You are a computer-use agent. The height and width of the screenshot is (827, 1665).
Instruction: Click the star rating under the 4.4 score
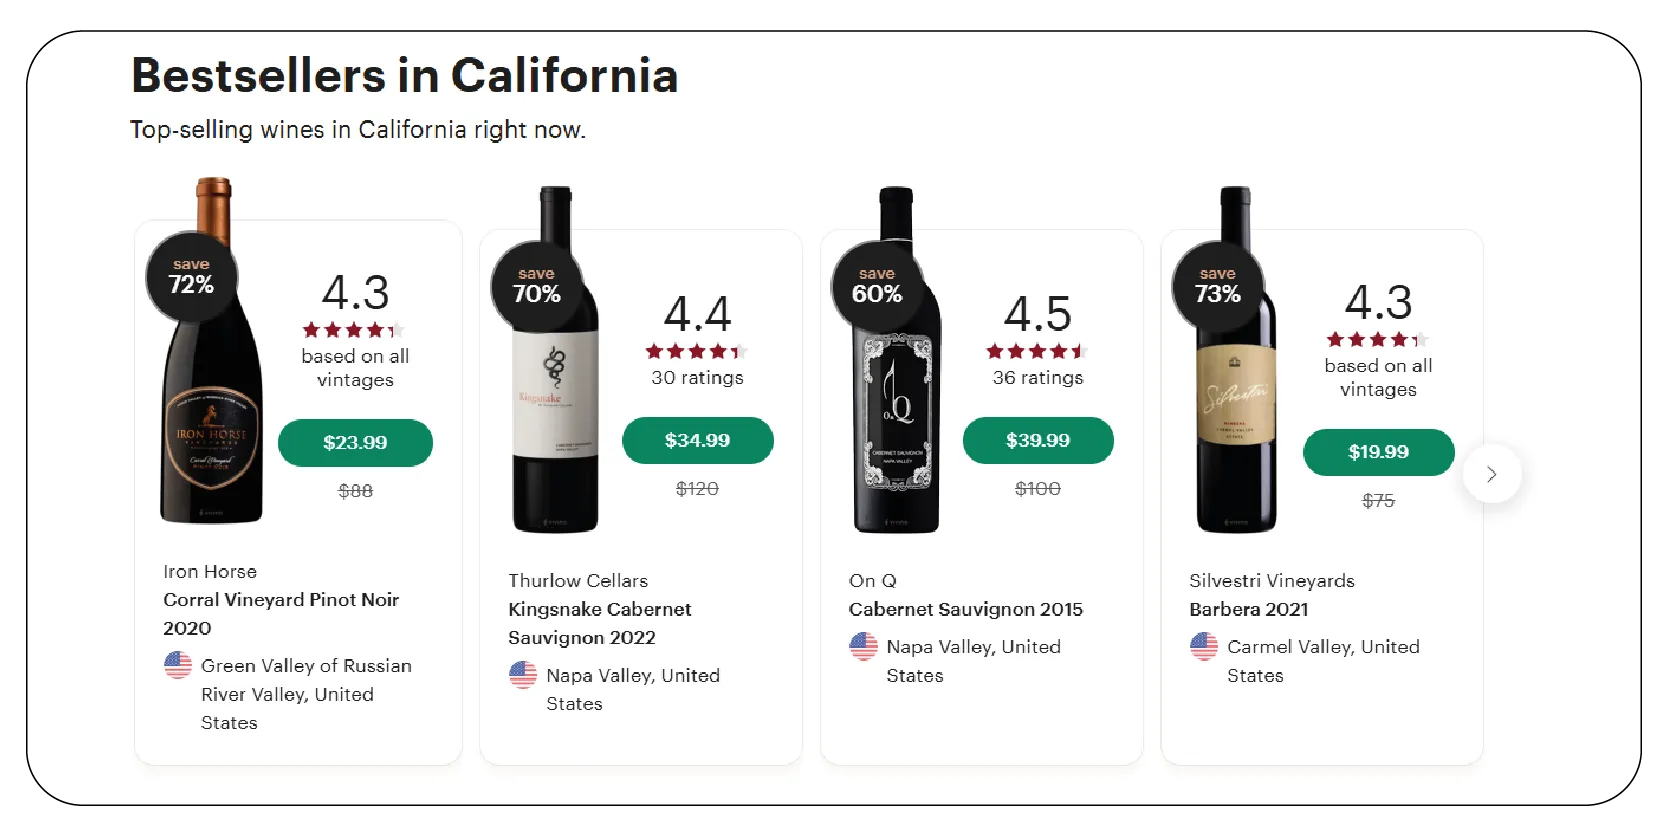(697, 351)
